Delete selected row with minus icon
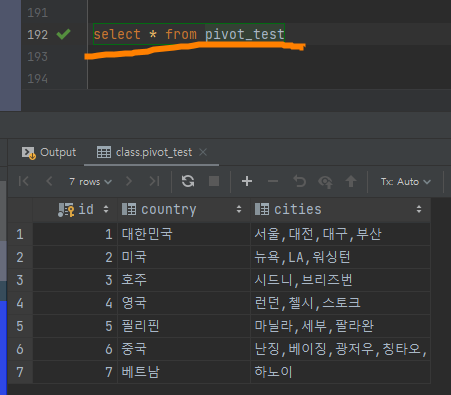Image resolution: width=451 pixels, height=395 pixels. pos(273,181)
